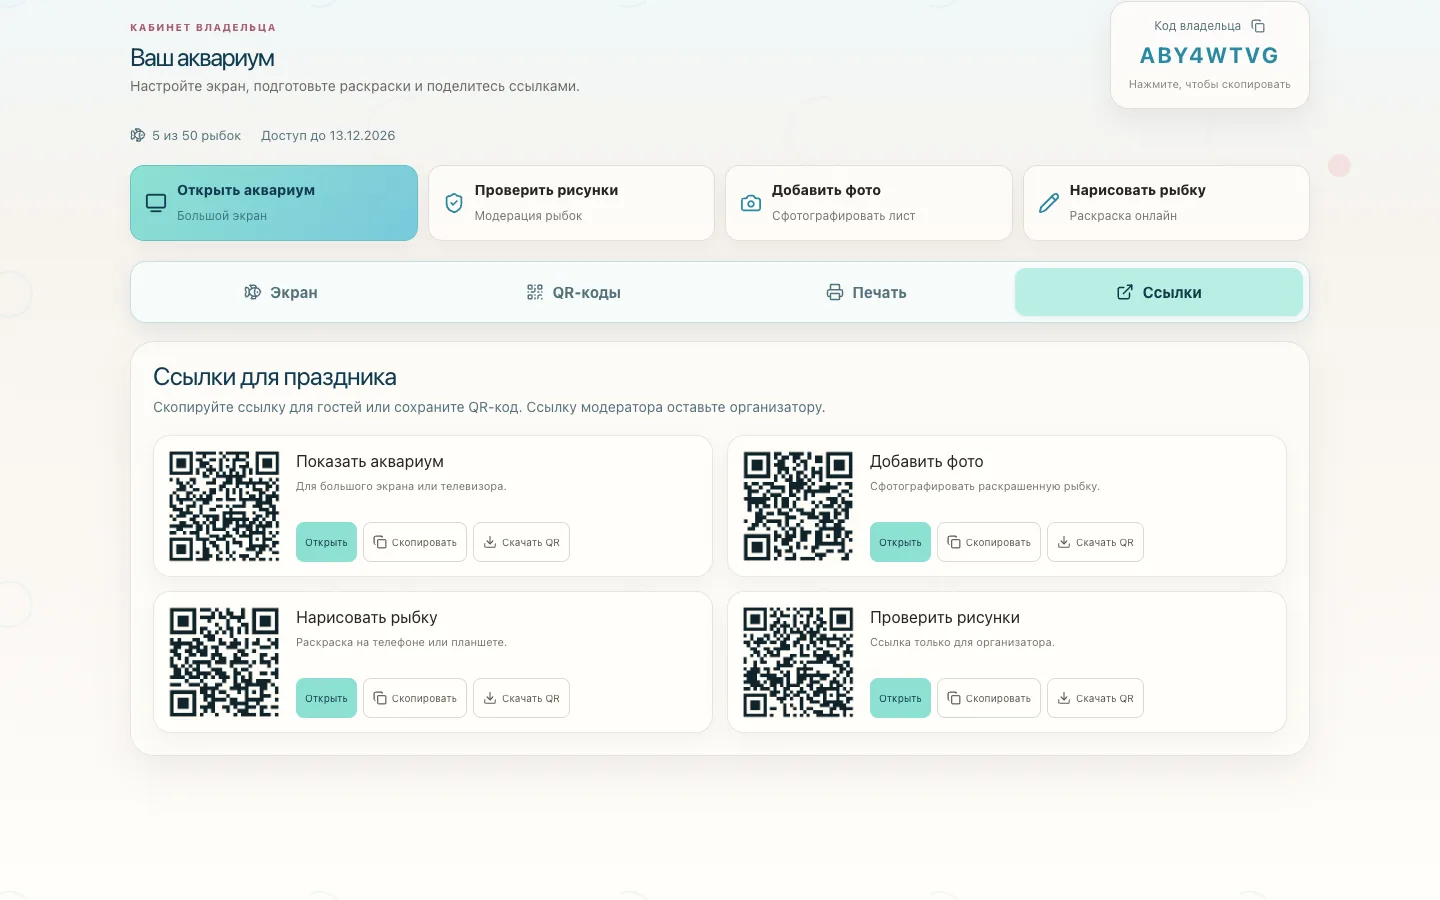Switch to the Экран tab
Image resolution: width=1440 pixels, height=900 pixels.
[x=281, y=292]
